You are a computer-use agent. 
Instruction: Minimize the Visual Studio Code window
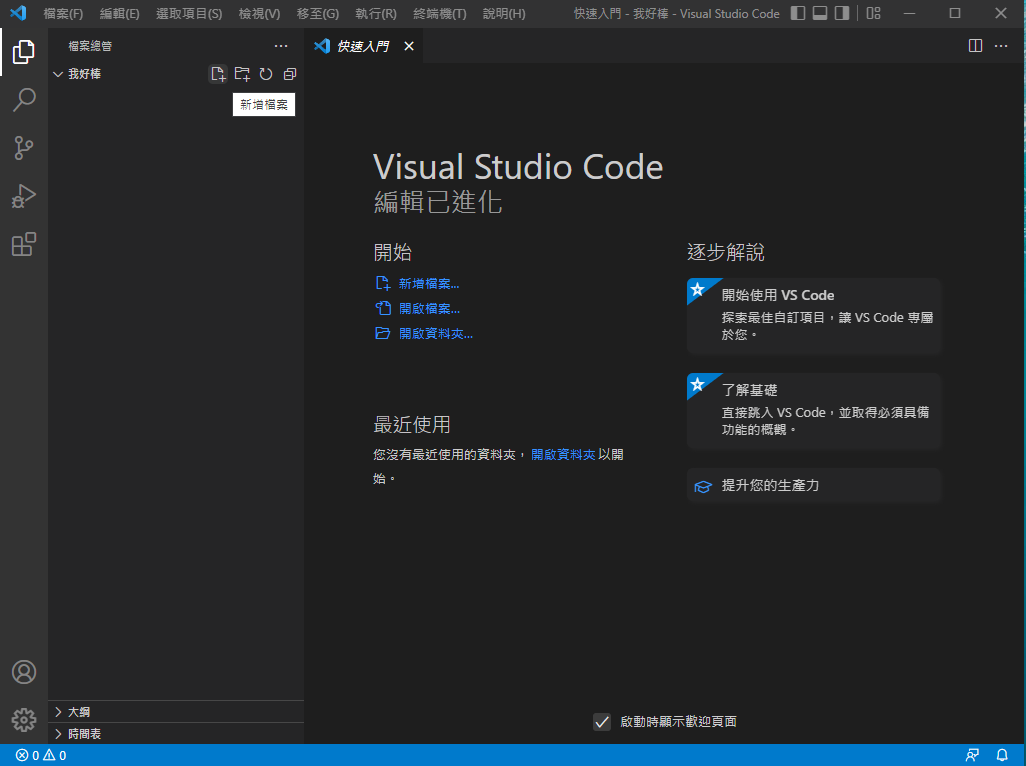pyautogui.click(x=909, y=13)
